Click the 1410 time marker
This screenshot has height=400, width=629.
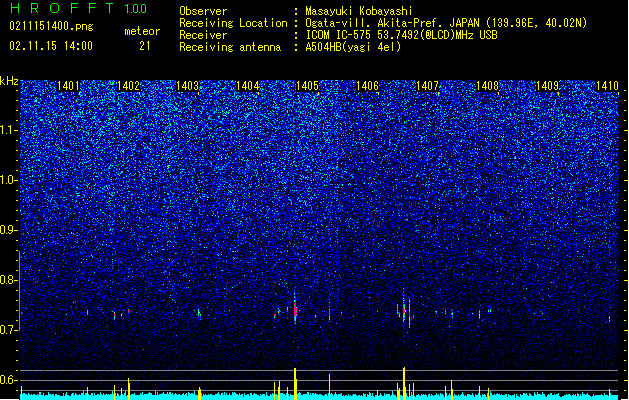tap(607, 86)
